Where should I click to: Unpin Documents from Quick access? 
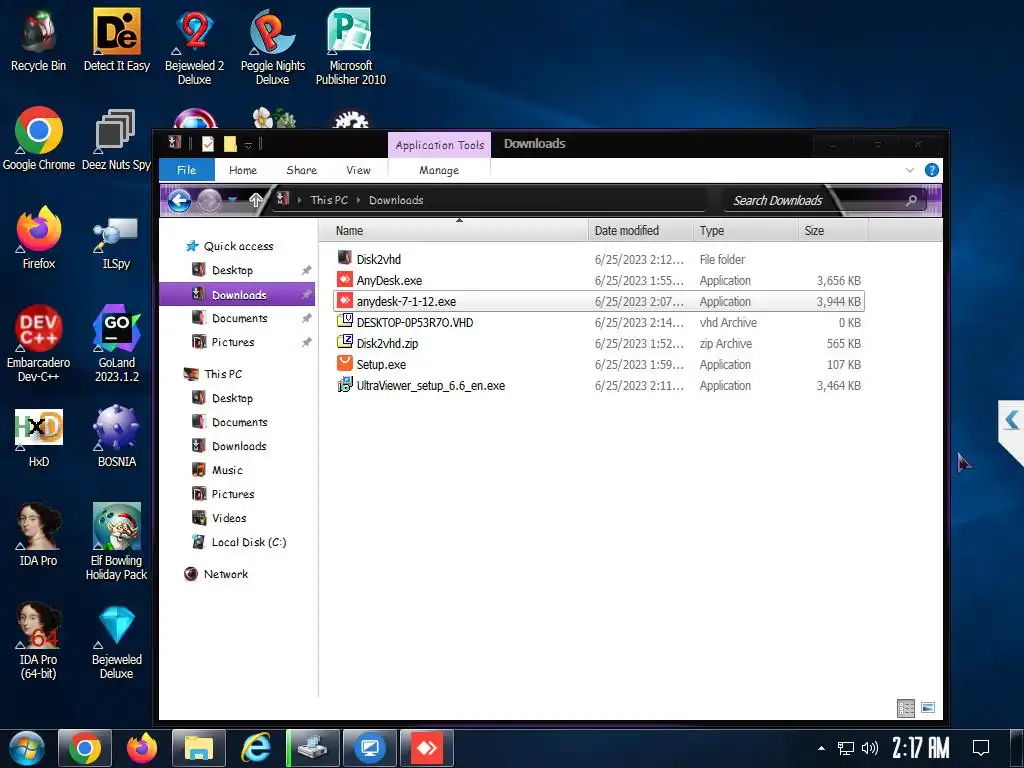point(306,318)
